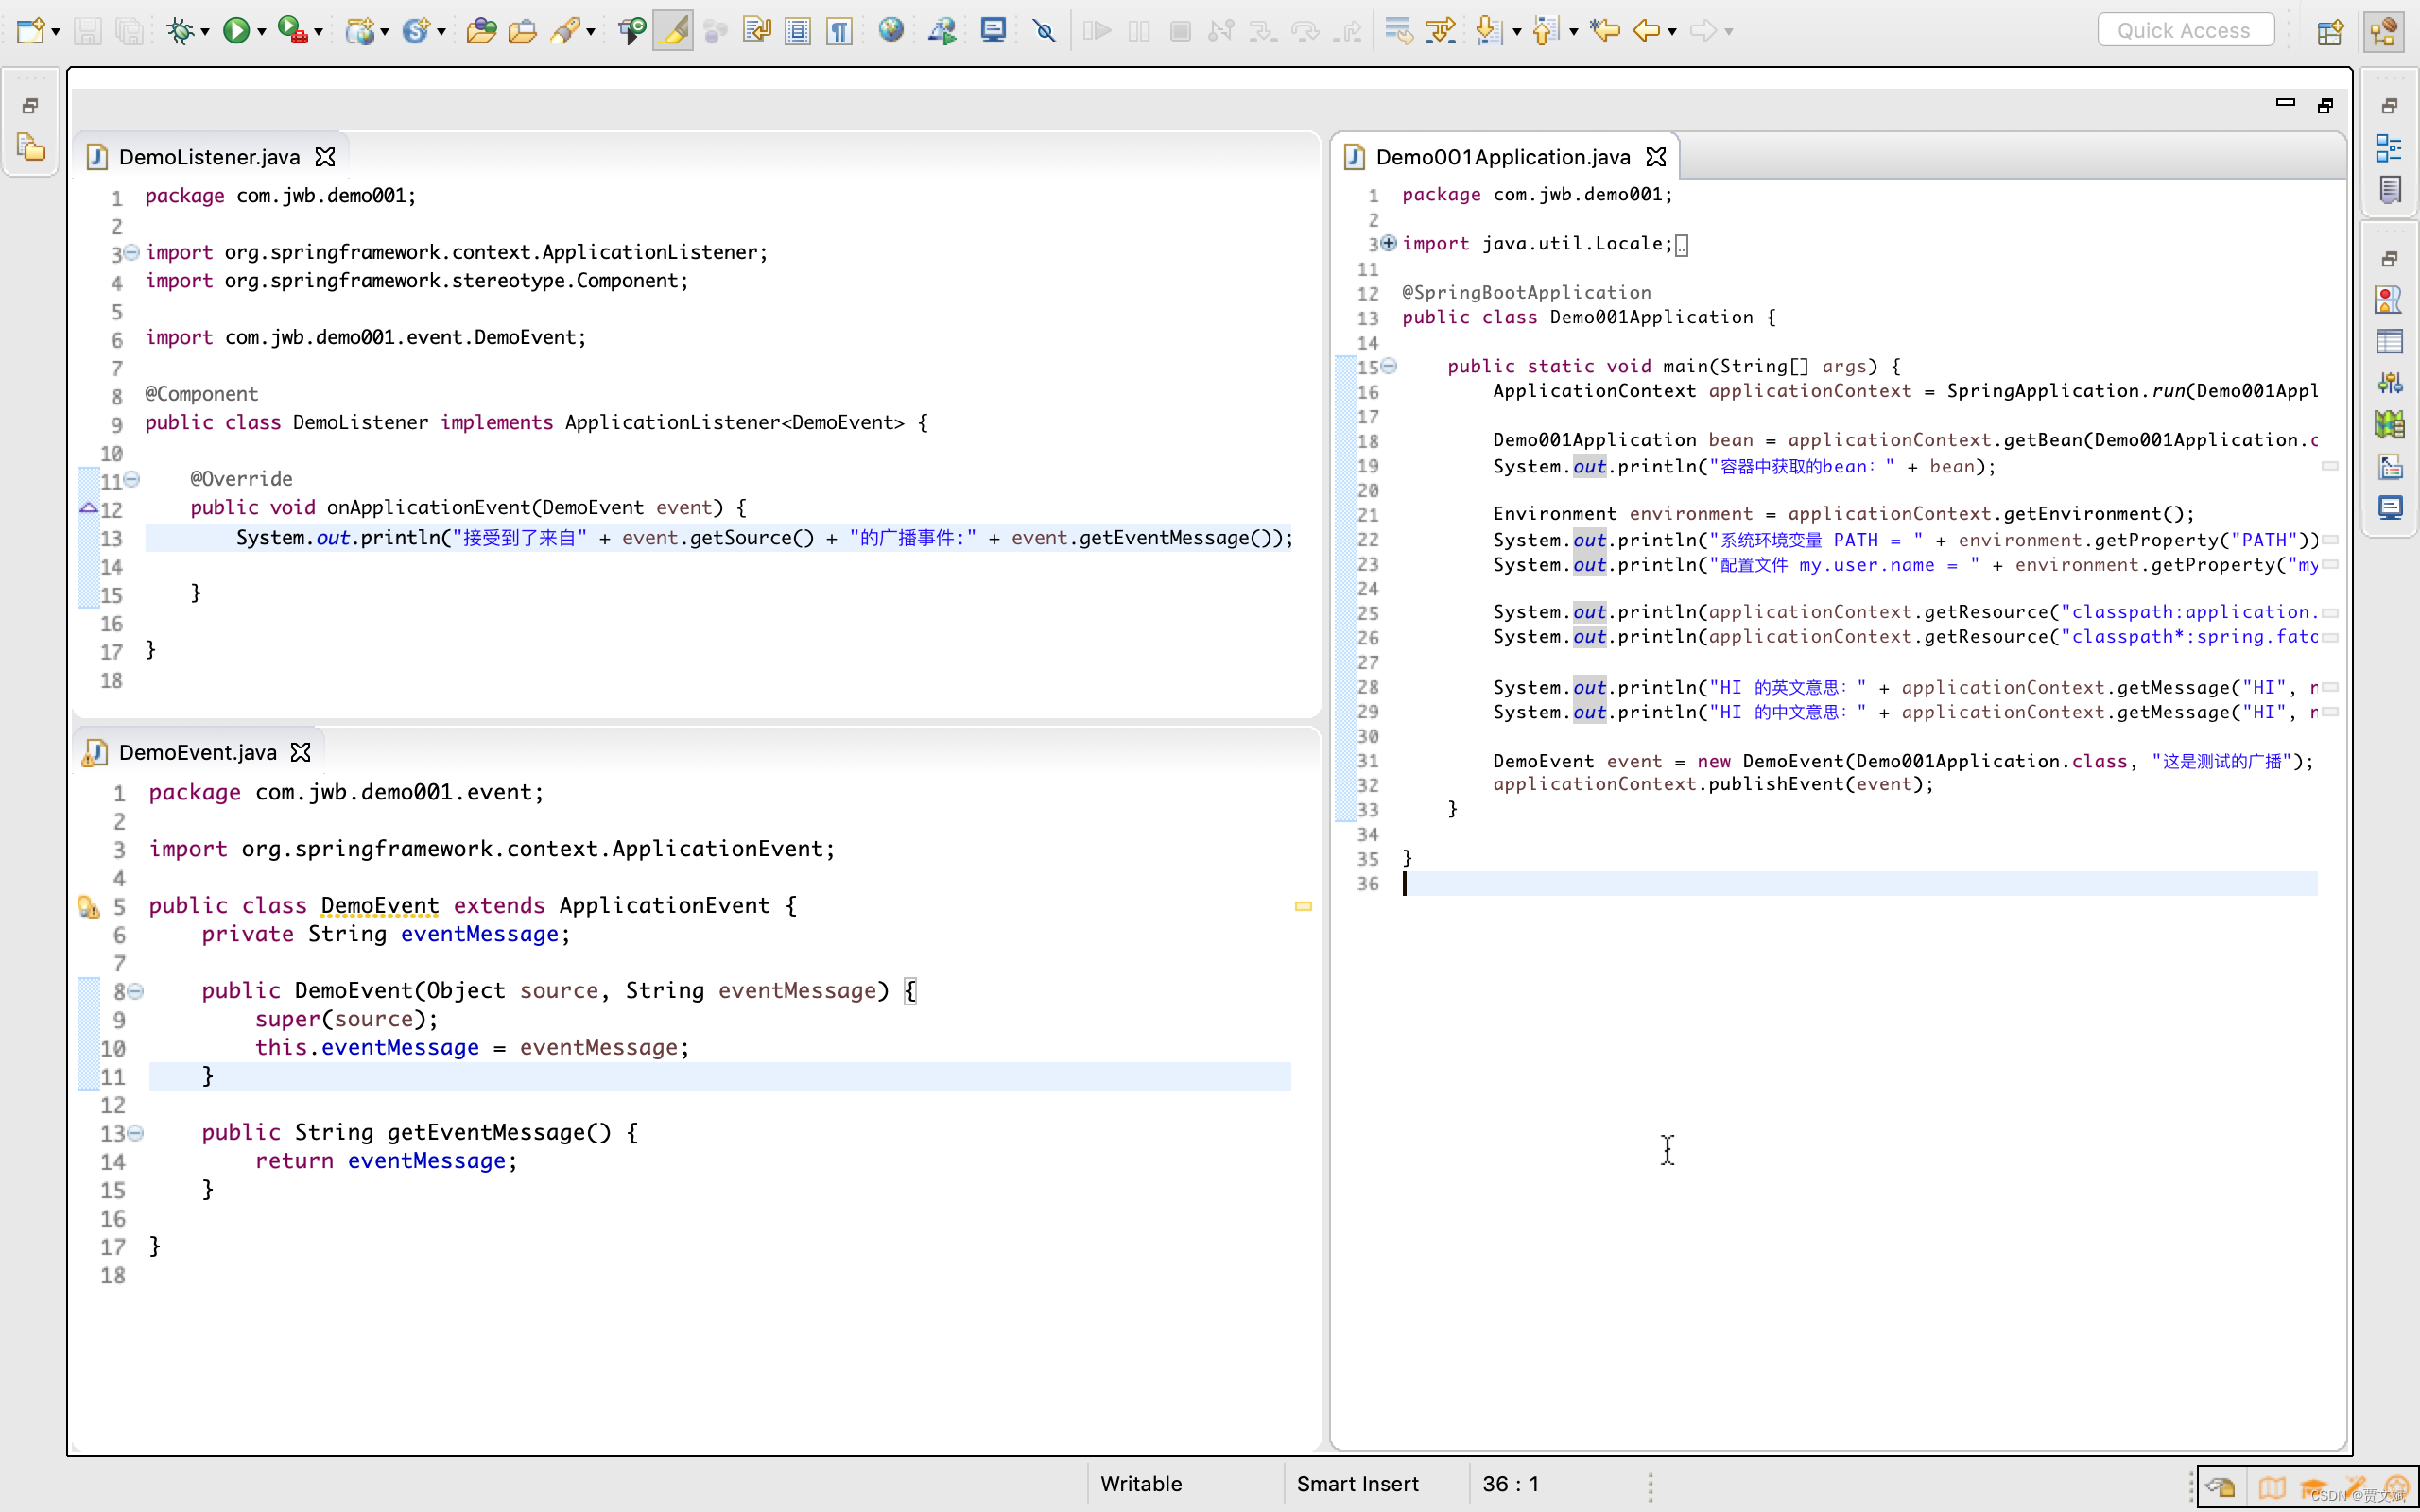This screenshot has width=2420, height=1512.
Task: Toggle Skip All Breakpoints icon
Action: 1044,31
